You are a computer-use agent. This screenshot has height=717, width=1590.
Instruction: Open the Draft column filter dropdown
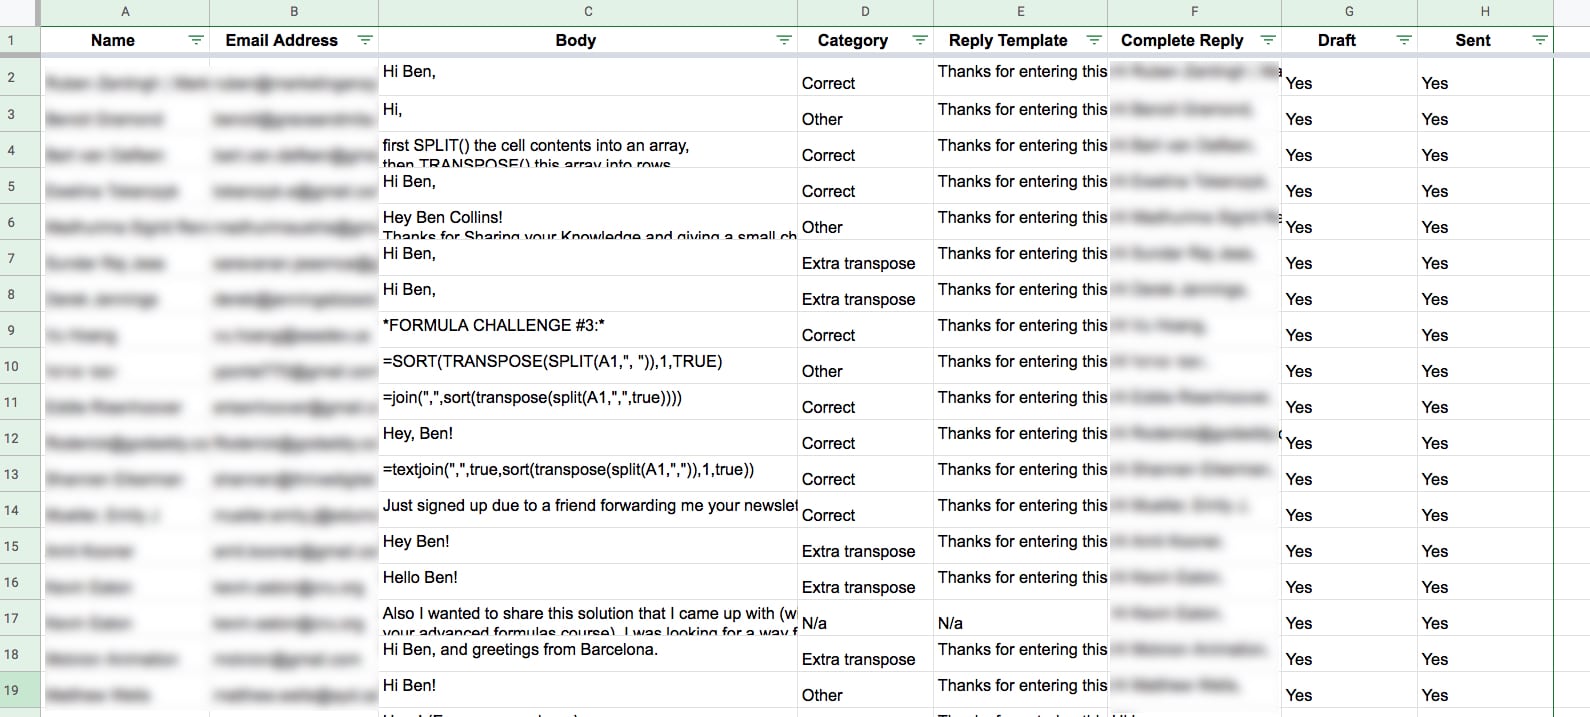[x=1404, y=40]
